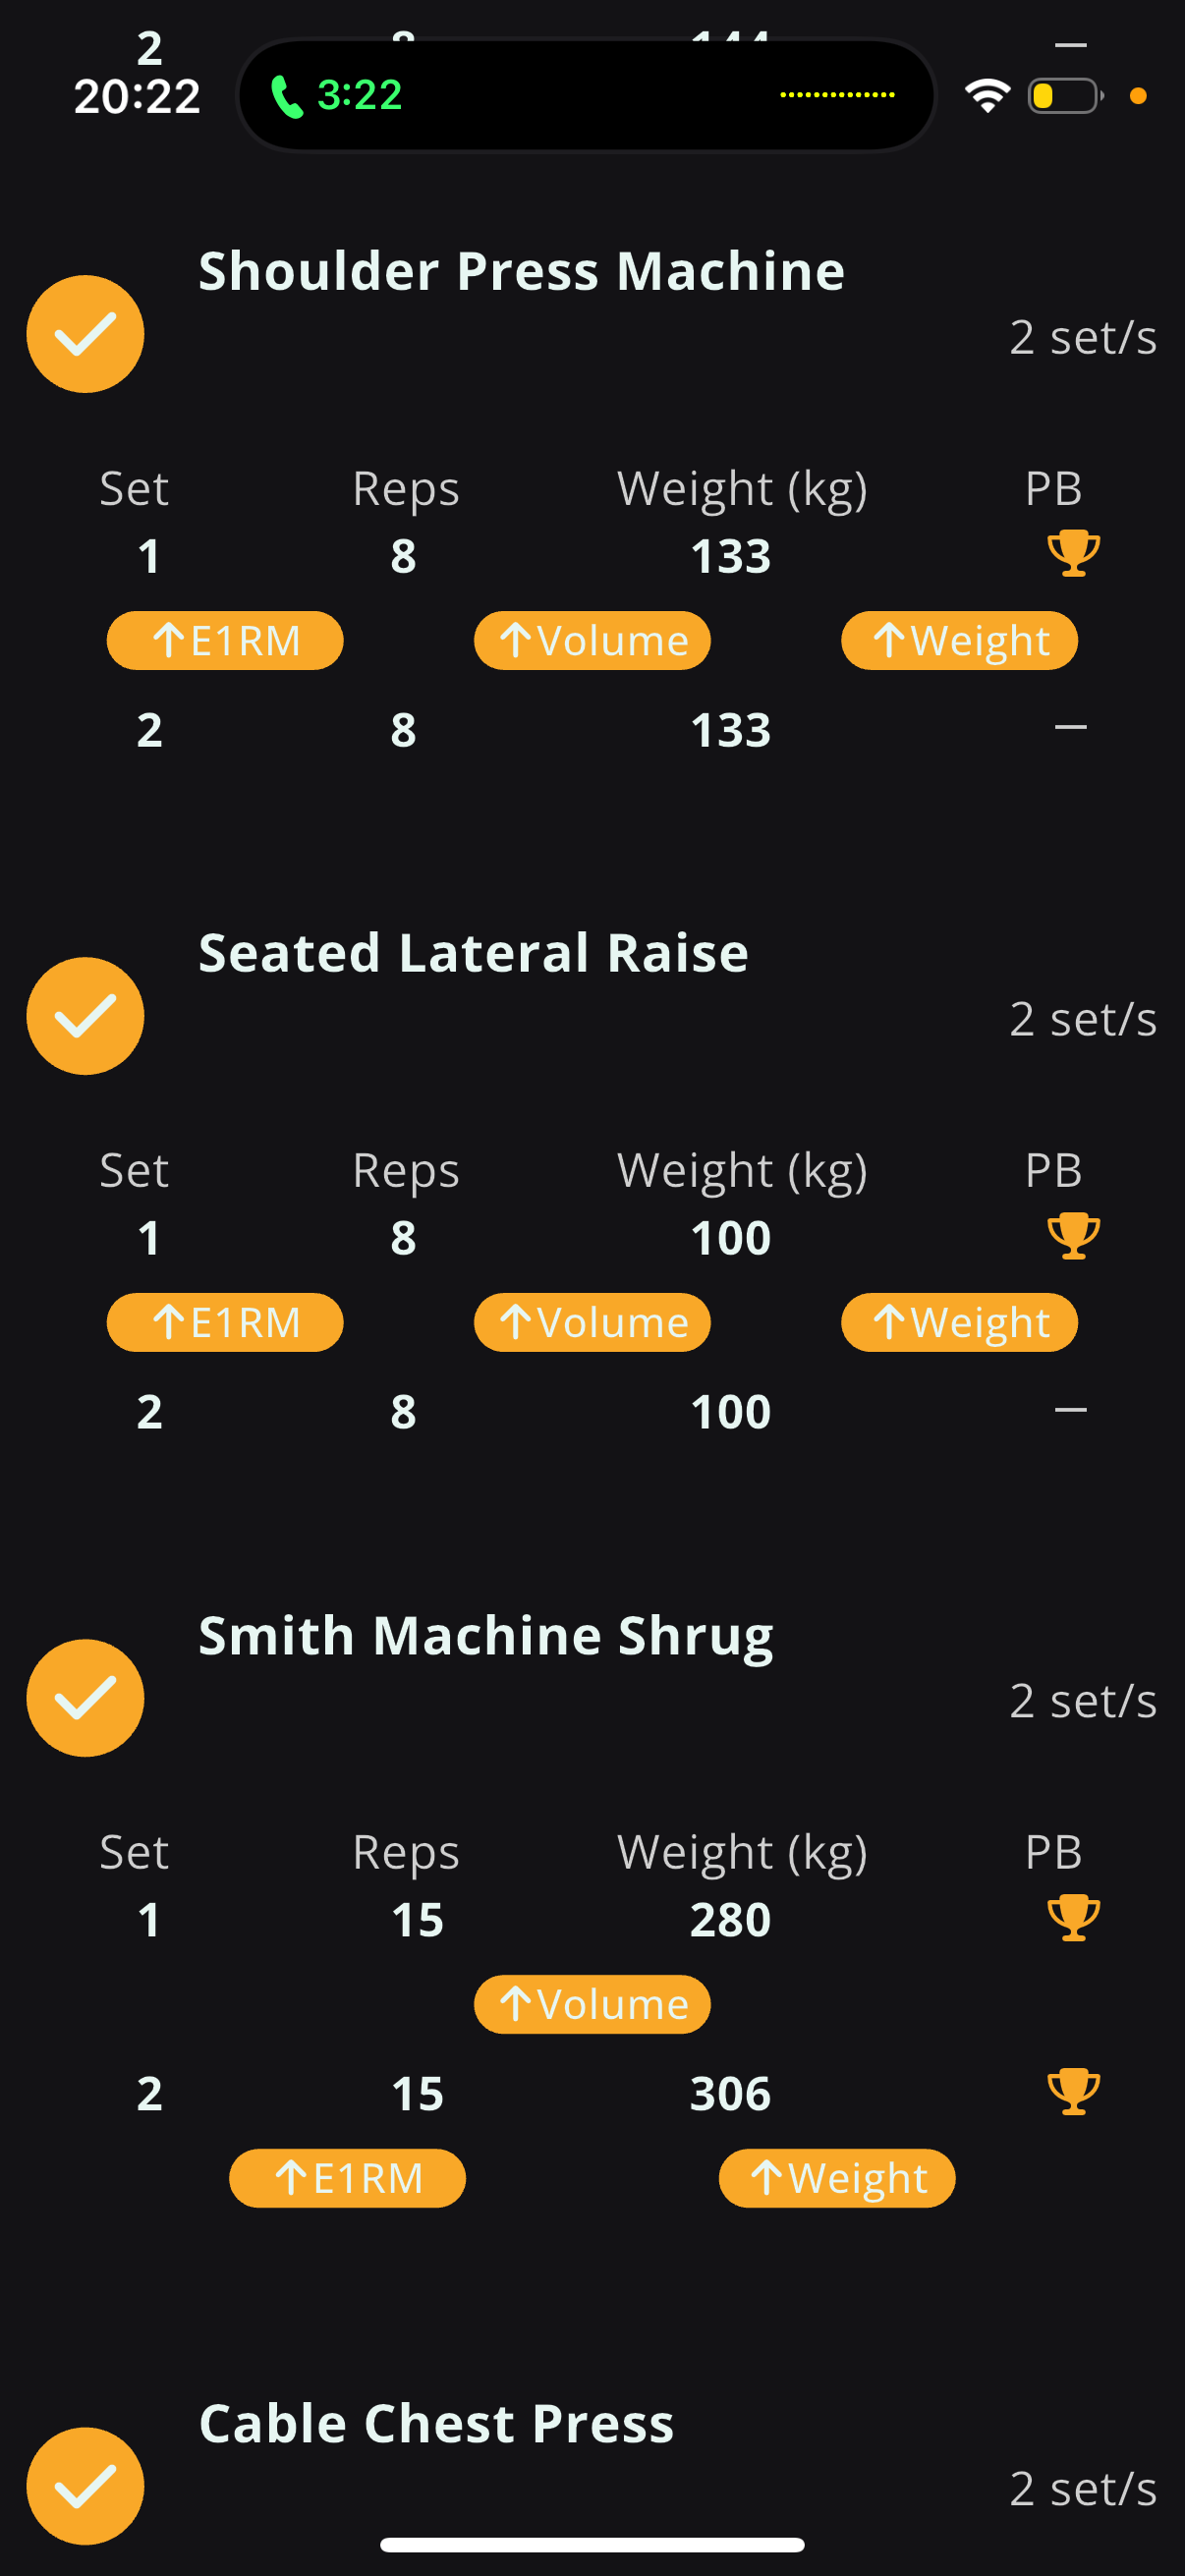
Task: Tap the Smith Machine Shrug set 2 trophy
Action: (1073, 2091)
